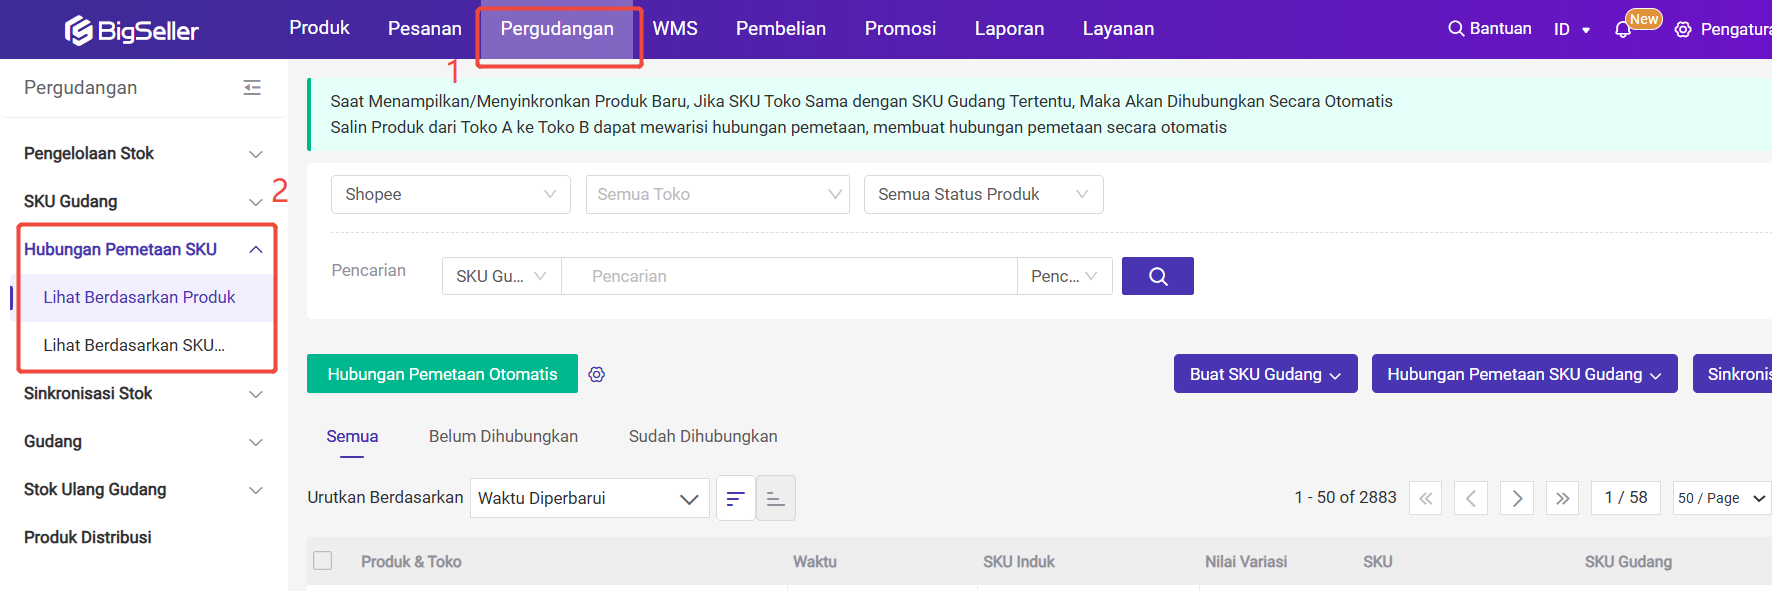Image resolution: width=1772 pixels, height=591 pixels.
Task: Open the Waktu Diperbarui sort dropdown
Action: pos(590,498)
